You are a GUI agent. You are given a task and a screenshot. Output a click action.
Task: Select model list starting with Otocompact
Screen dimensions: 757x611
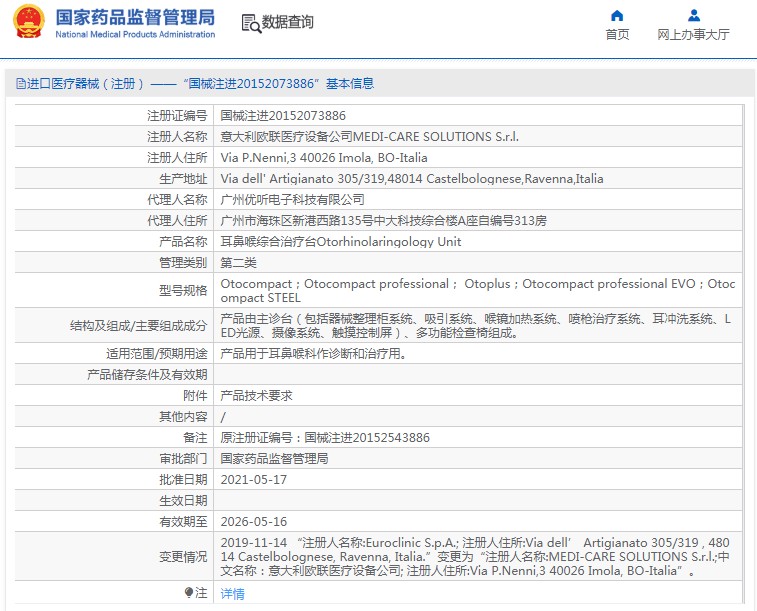point(477,291)
